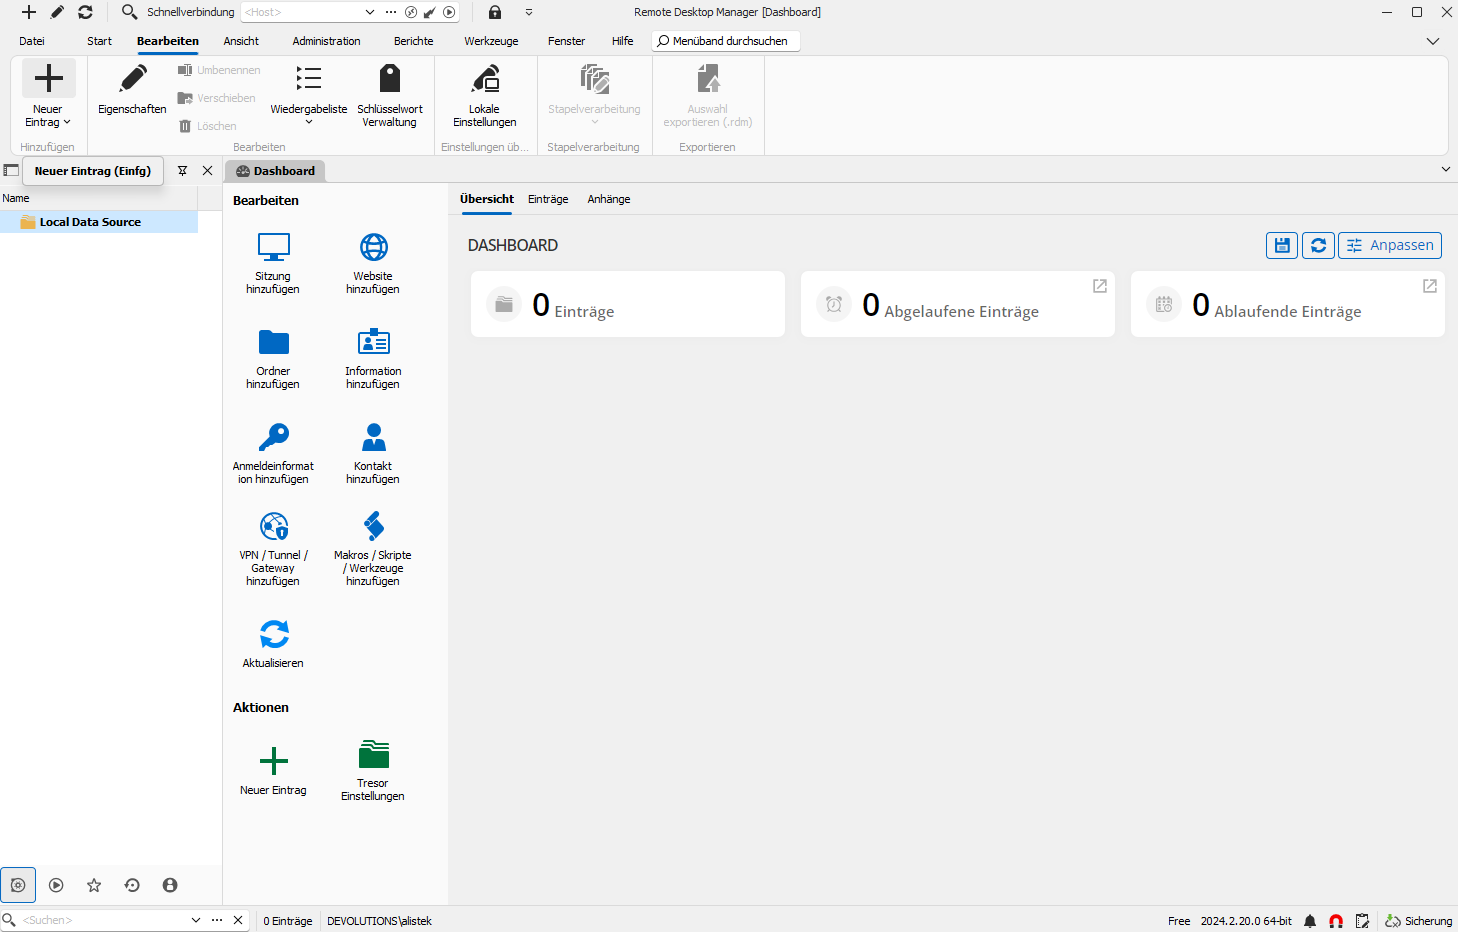Select the vault navigation view icon
Screen dimensions: 1458x932
coord(18,885)
